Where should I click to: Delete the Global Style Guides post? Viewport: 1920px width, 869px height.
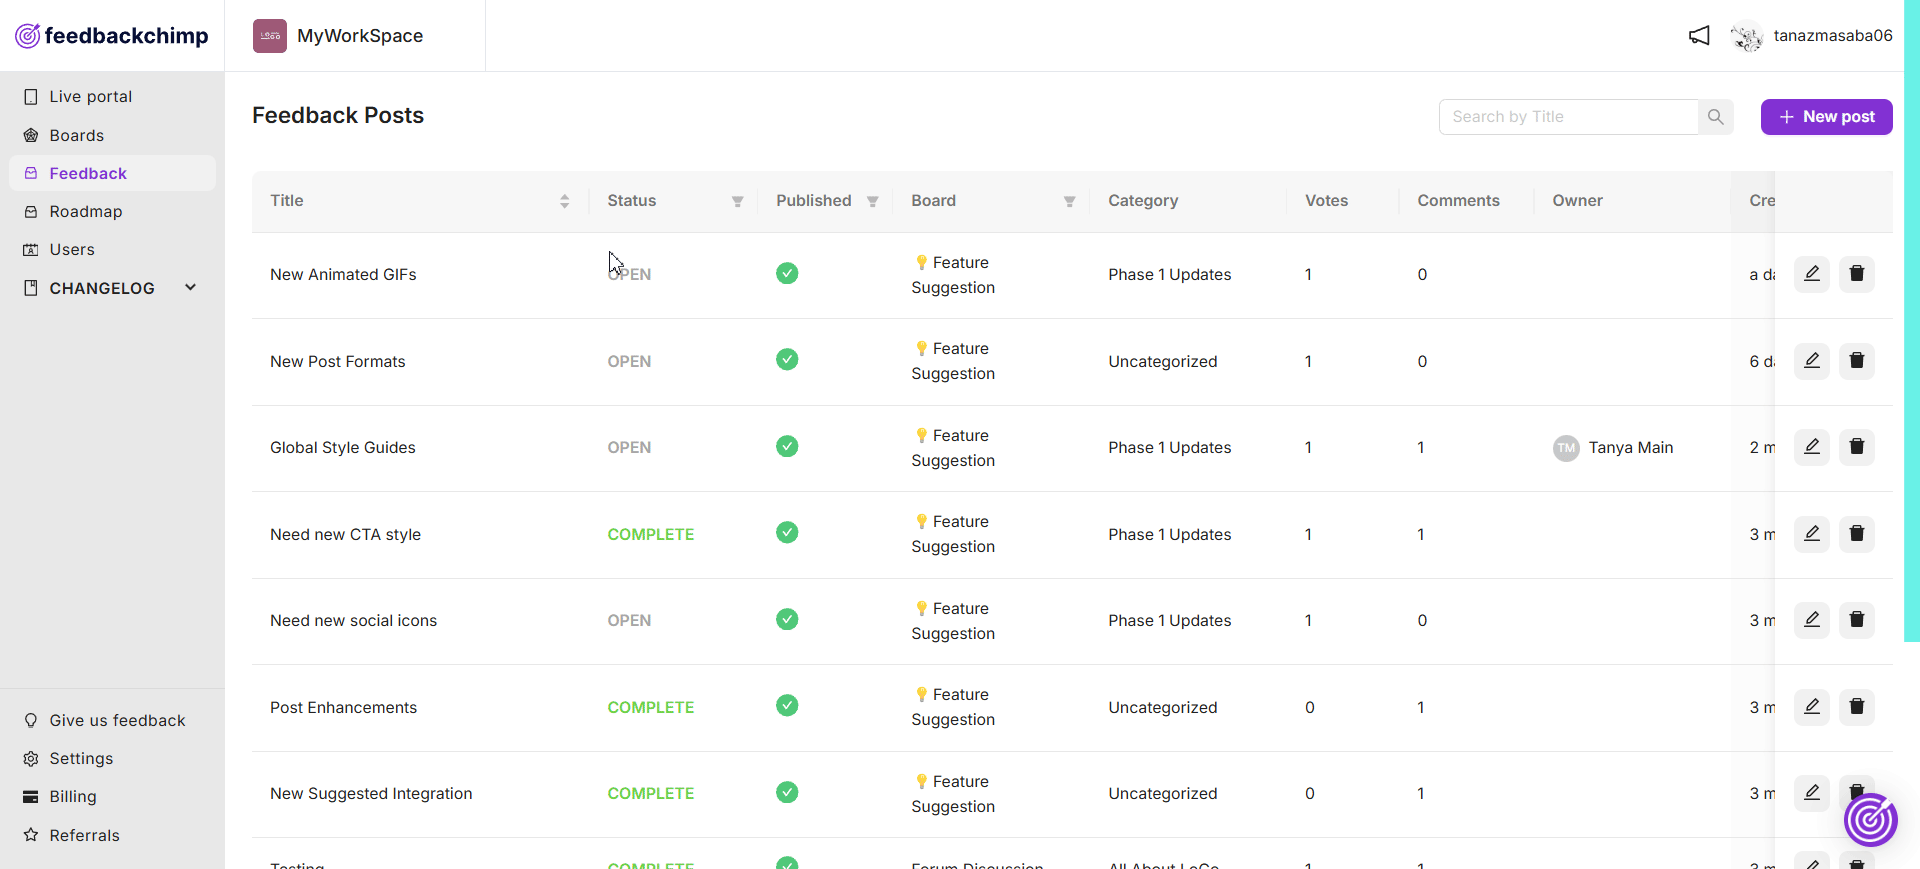point(1857,447)
